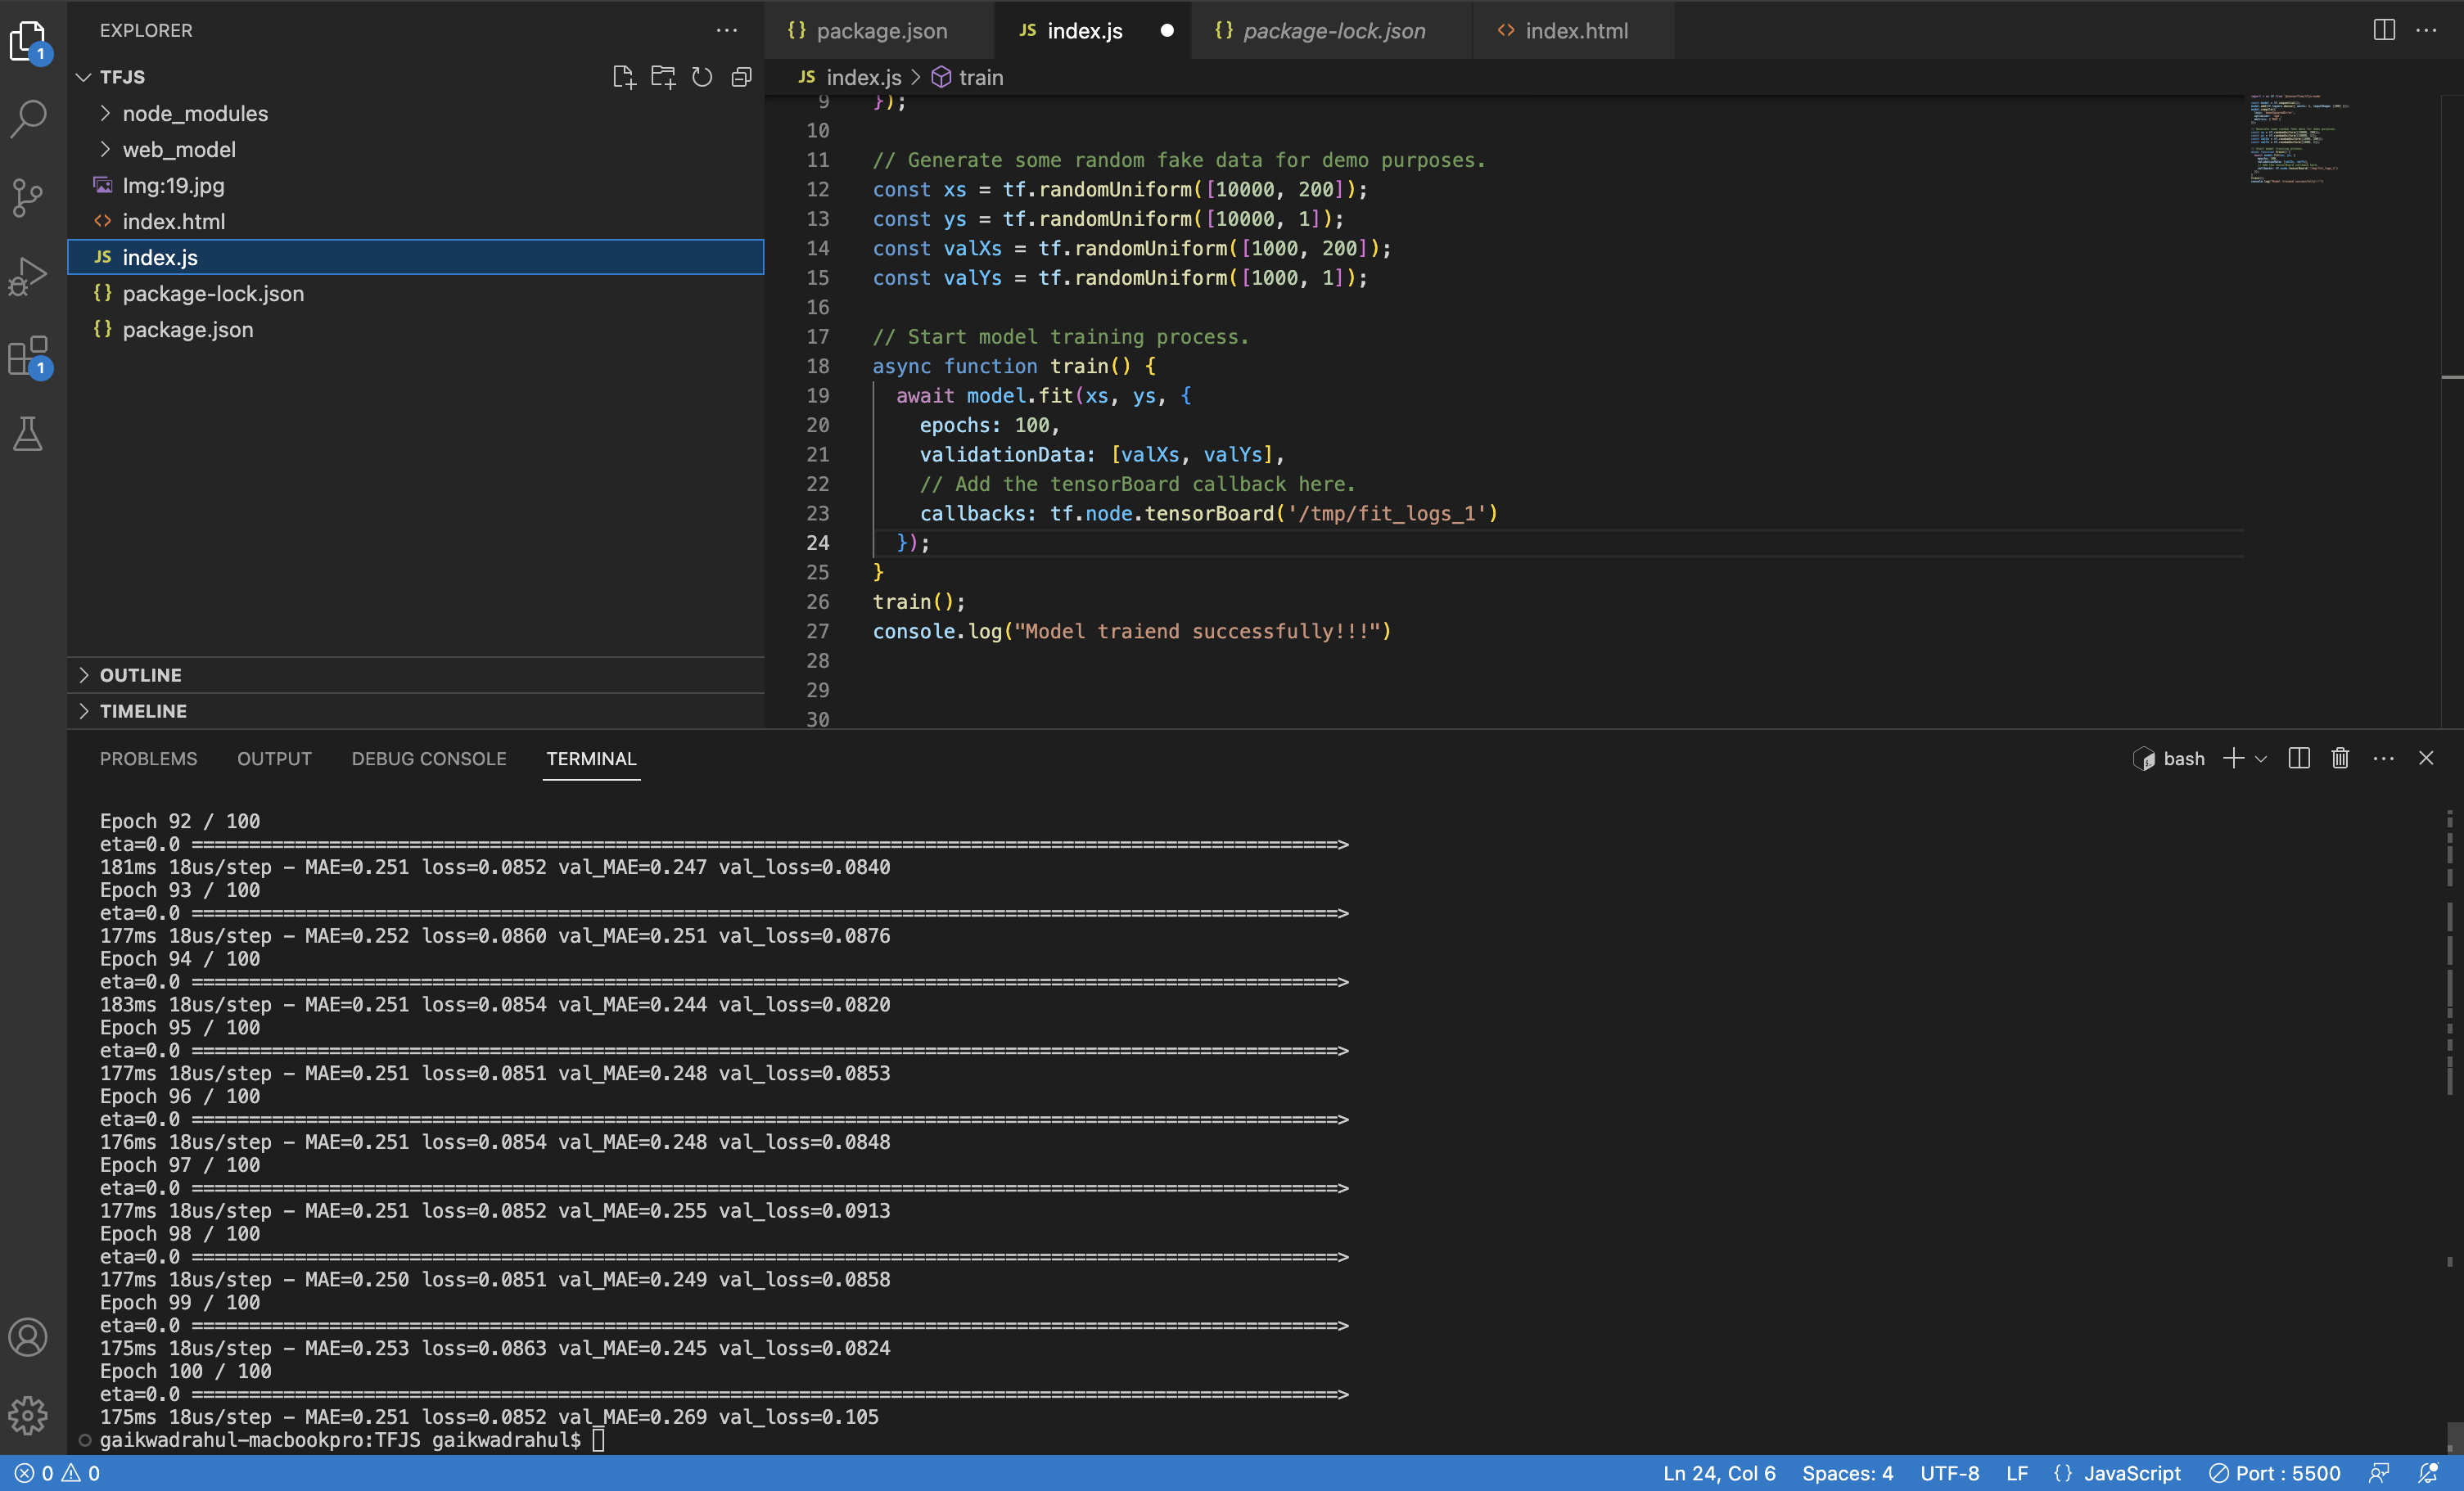Toggle the Accounts icon in activity bar

tap(27, 1337)
